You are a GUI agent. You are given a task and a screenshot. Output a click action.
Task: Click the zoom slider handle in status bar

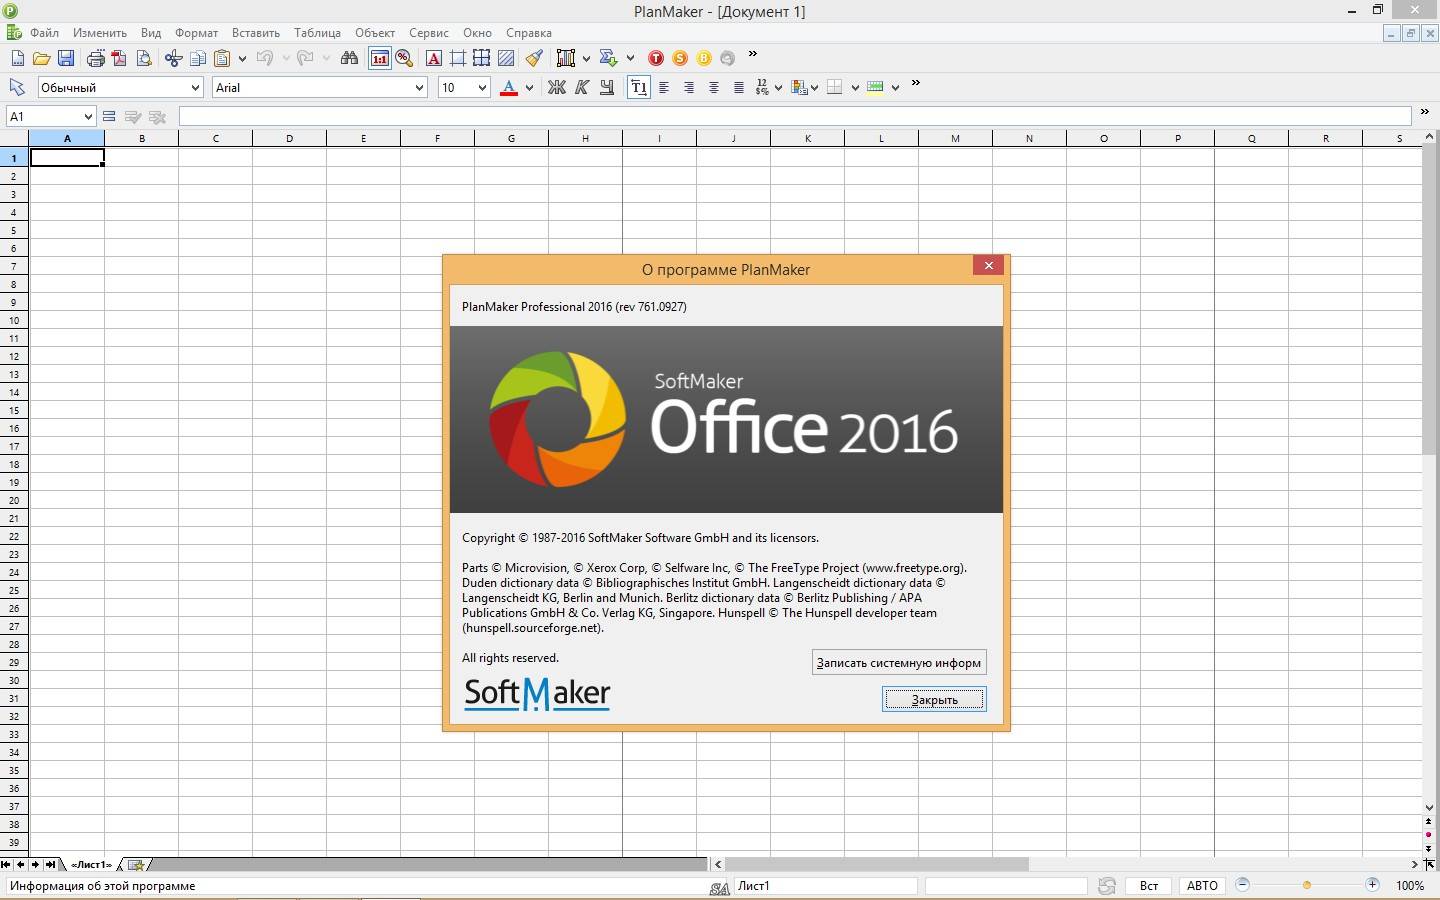tap(1306, 885)
